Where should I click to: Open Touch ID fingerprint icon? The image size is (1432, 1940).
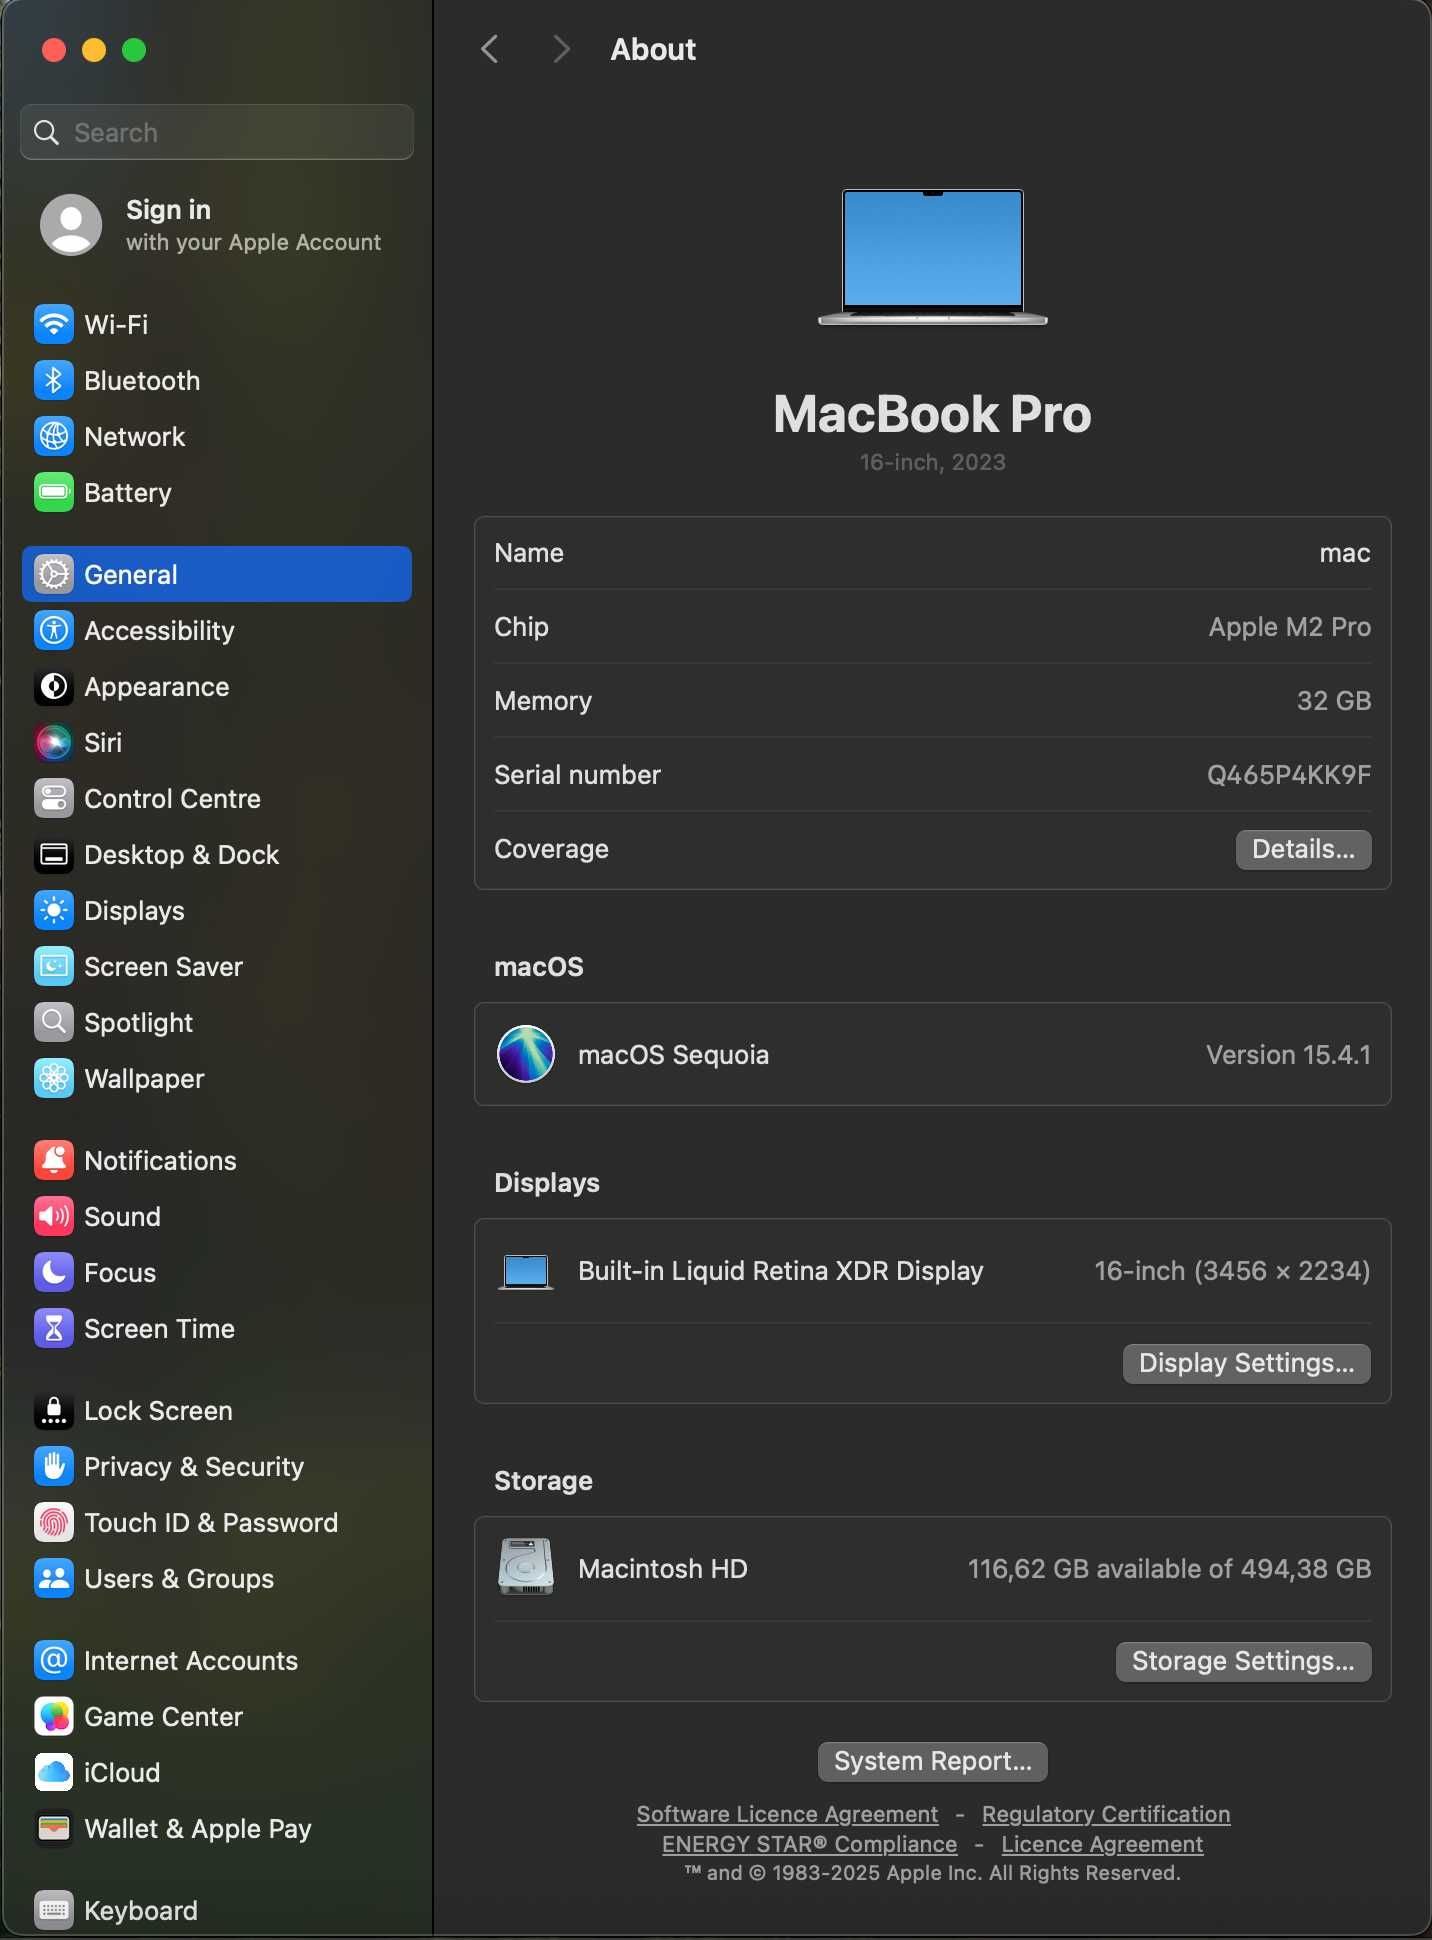click(x=53, y=1522)
